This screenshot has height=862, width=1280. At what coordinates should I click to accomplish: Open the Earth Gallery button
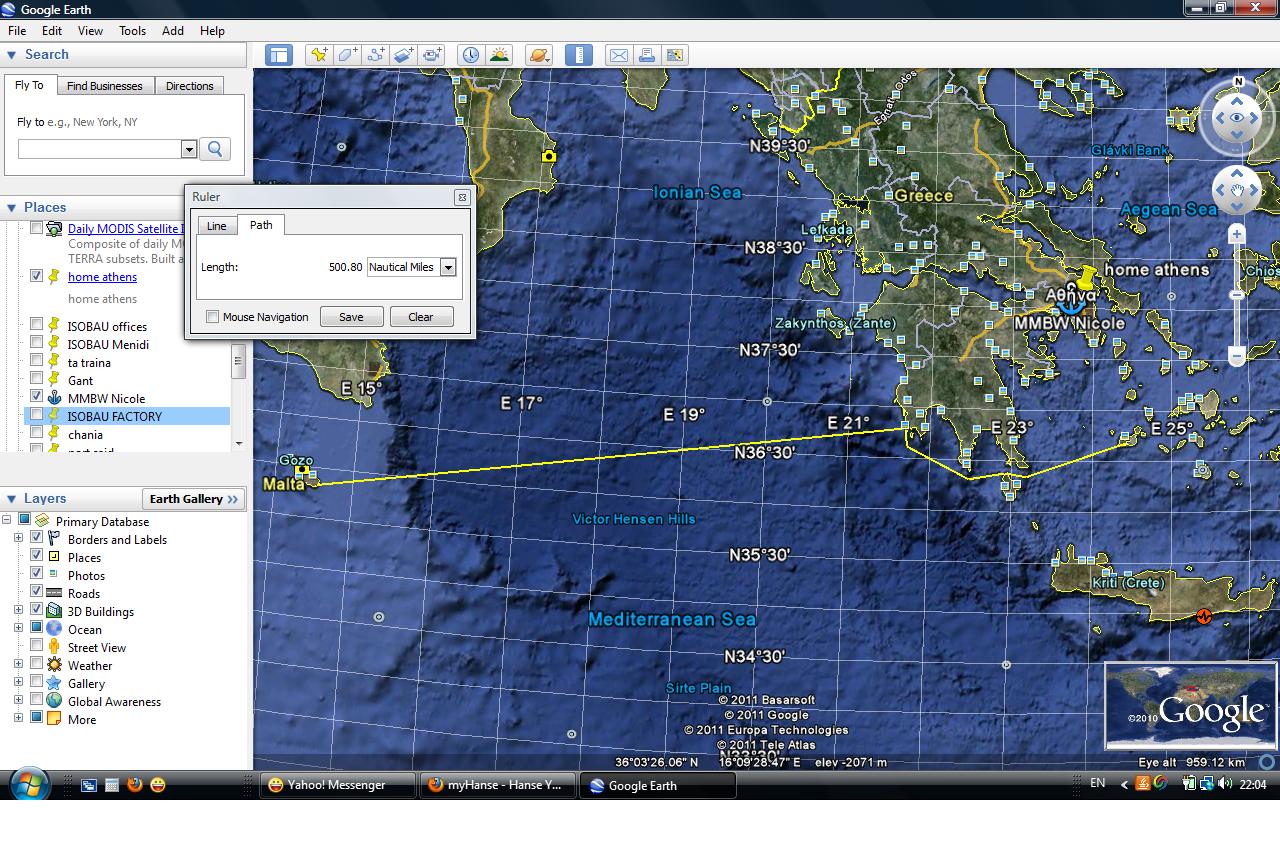(x=194, y=499)
